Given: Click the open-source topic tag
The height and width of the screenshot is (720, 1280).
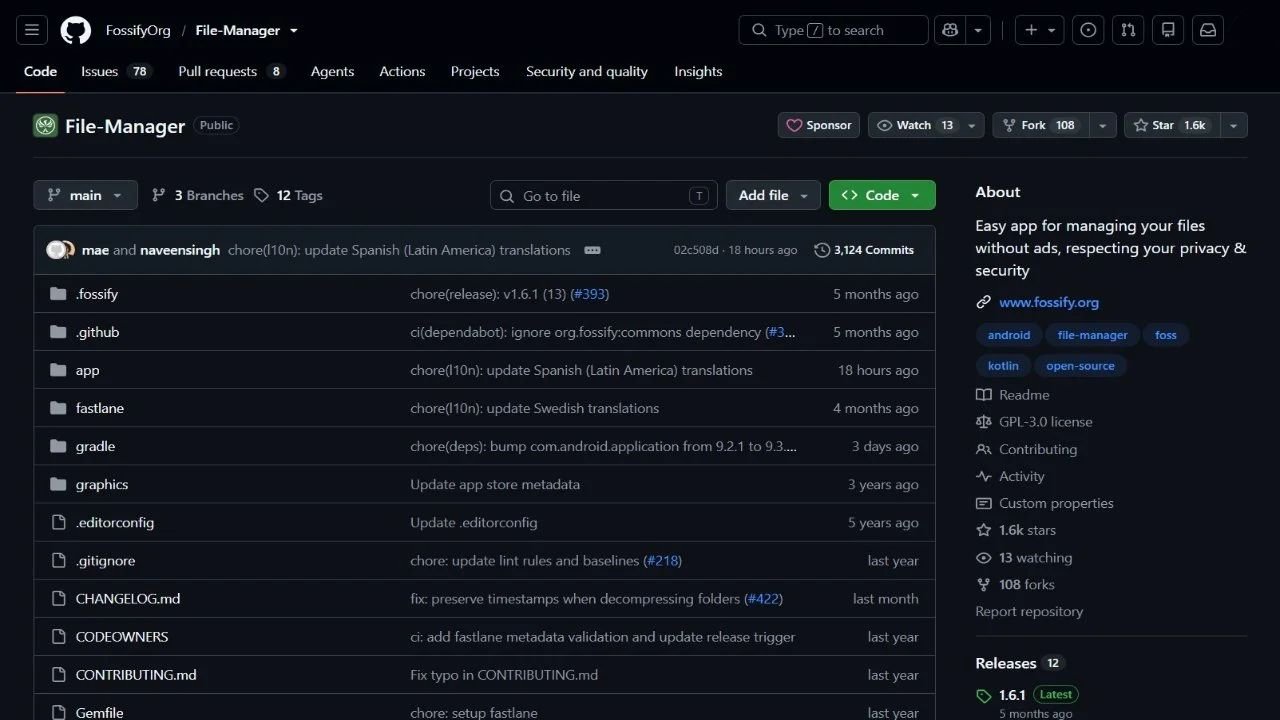Looking at the screenshot, I should pos(1080,366).
